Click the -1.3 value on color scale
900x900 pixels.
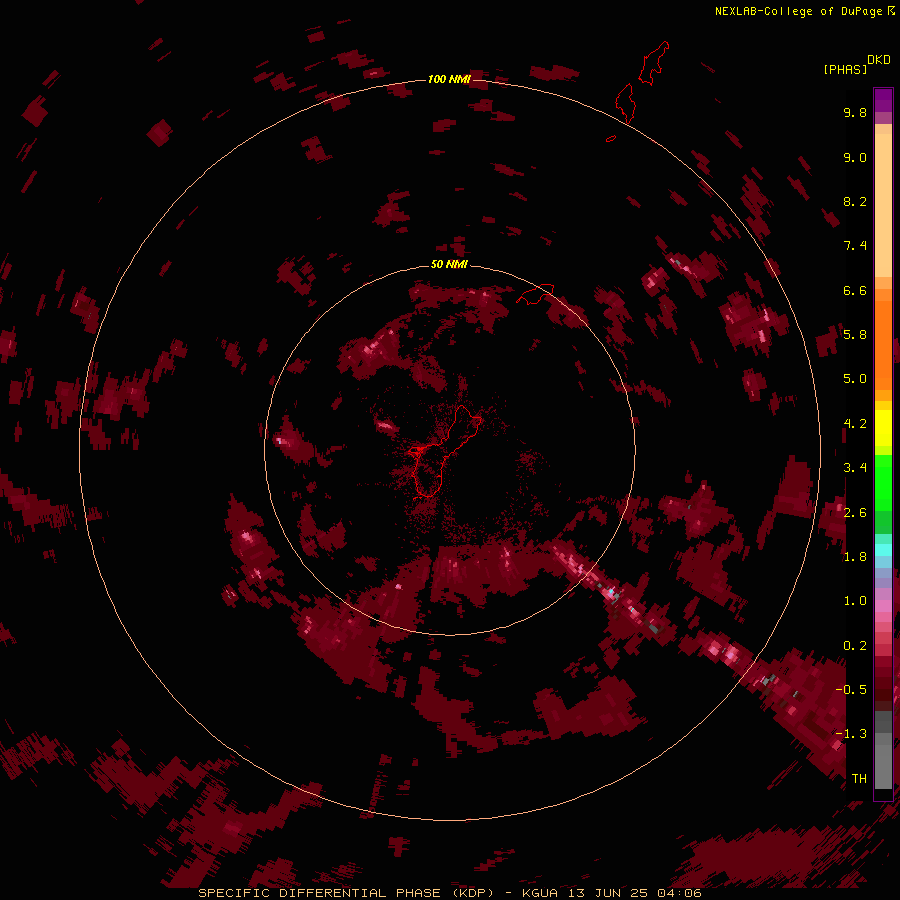(851, 734)
